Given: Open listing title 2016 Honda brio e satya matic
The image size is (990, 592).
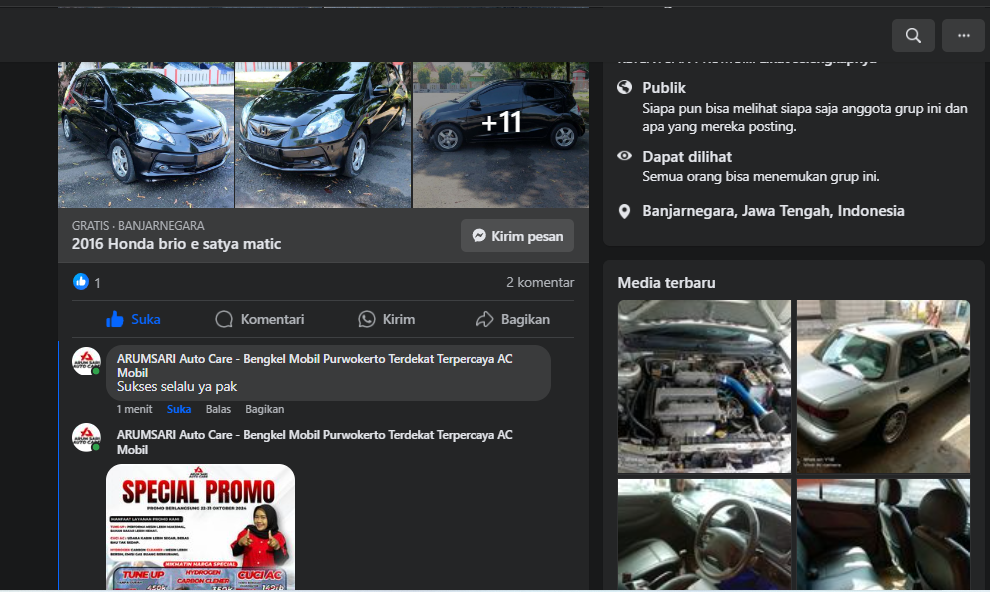Looking at the screenshot, I should click(176, 244).
